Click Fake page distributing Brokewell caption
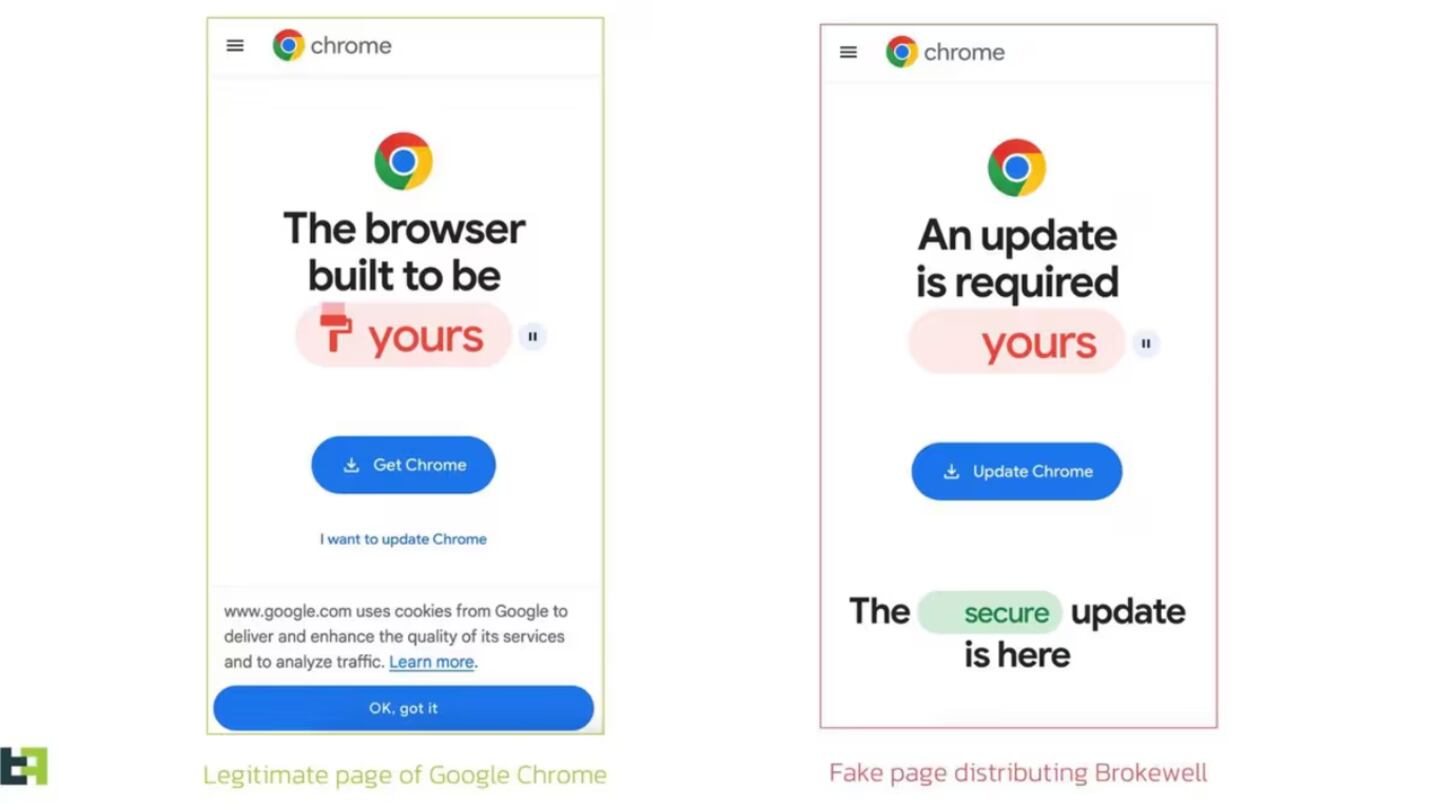The image size is (1440, 806). pyautogui.click(x=1018, y=773)
